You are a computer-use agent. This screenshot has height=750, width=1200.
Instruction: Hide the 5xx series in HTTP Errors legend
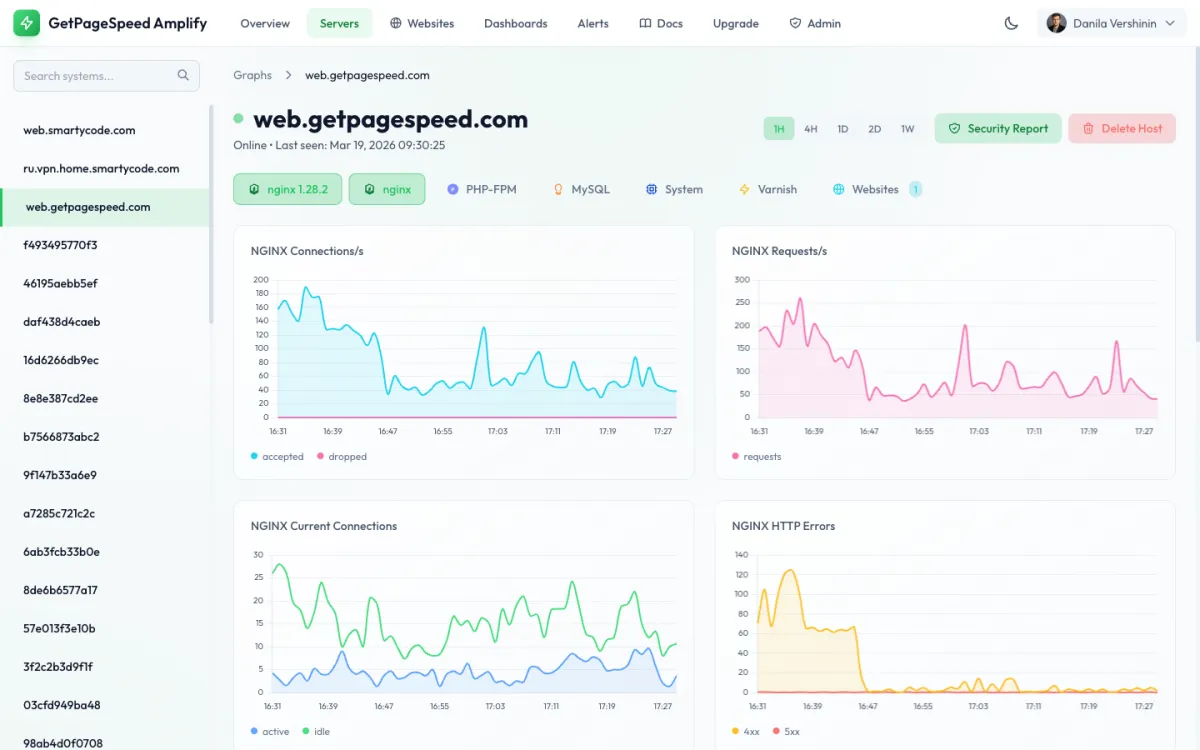(x=789, y=731)
